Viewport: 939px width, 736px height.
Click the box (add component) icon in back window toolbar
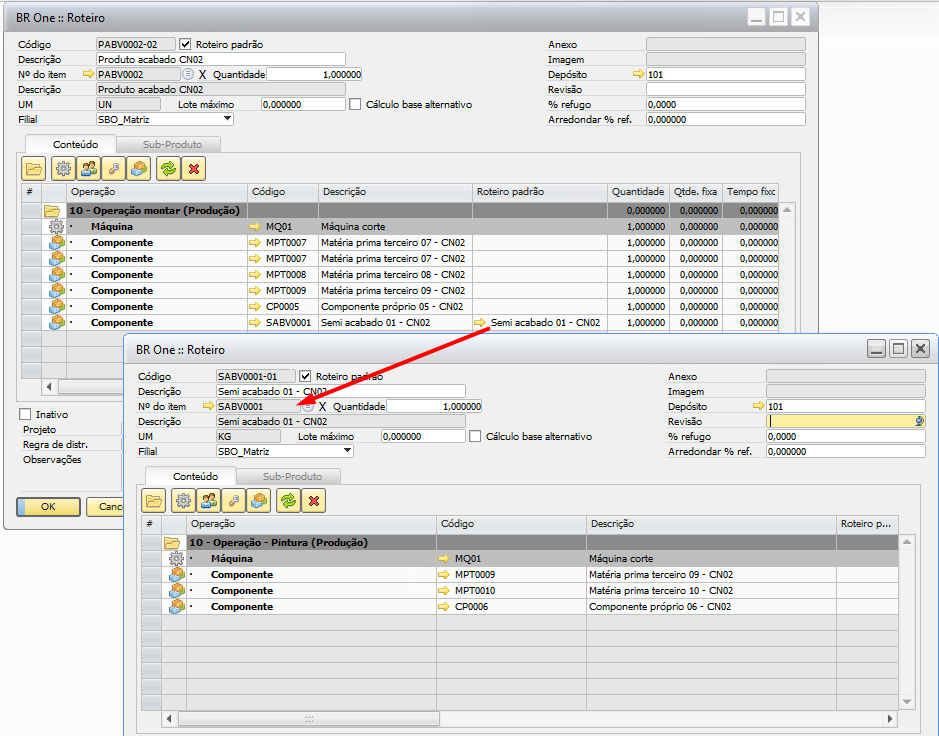click(140, 169)
